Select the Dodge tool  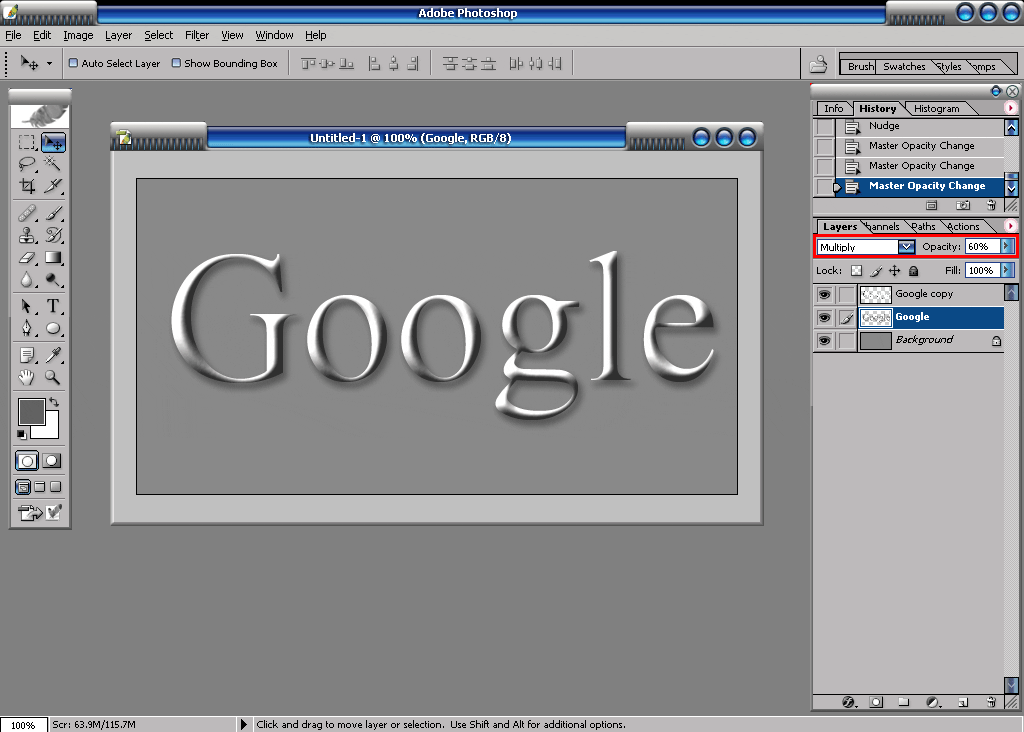coord(53,280)
